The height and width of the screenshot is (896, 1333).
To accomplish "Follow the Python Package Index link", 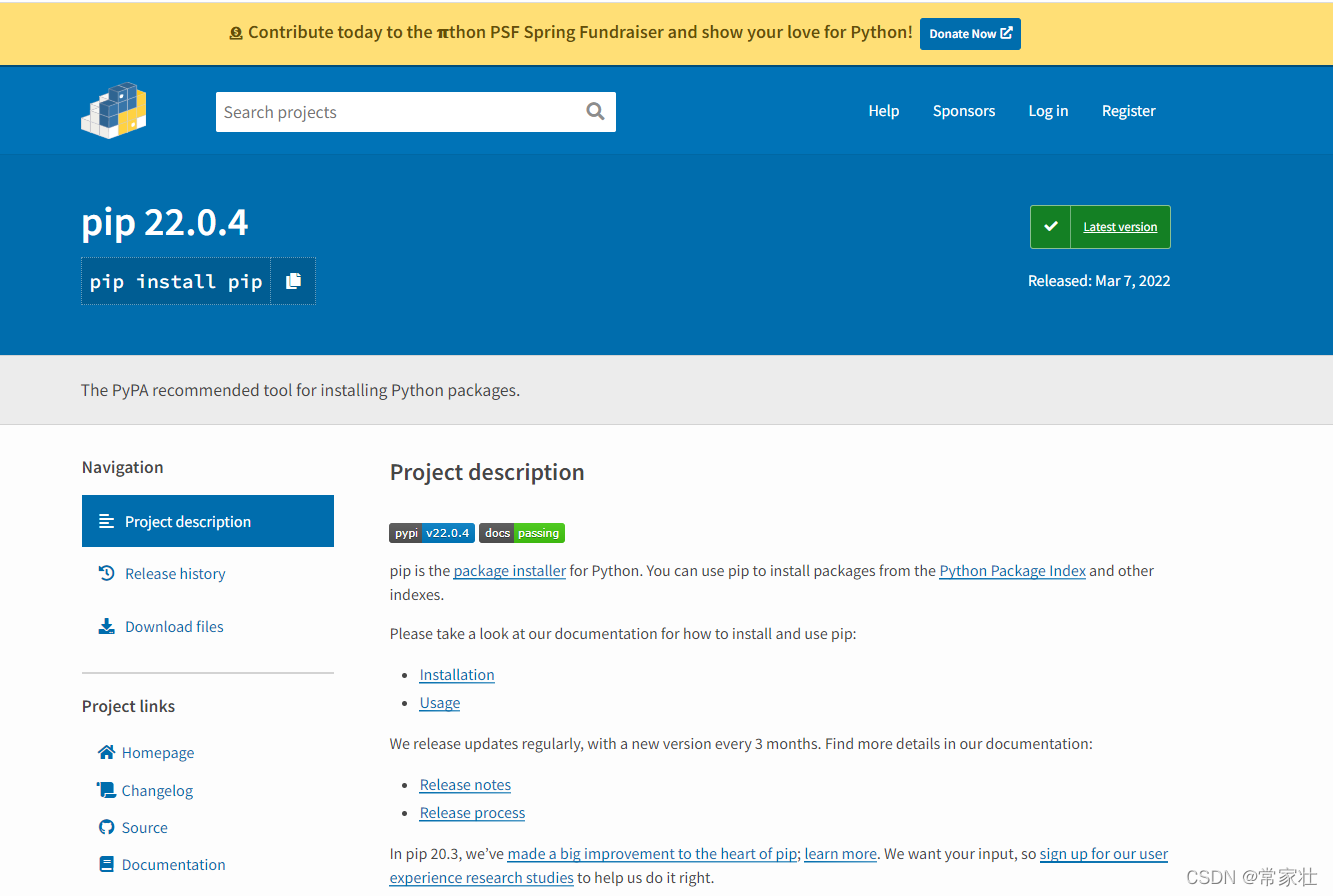I will (x=1013, y=571).
